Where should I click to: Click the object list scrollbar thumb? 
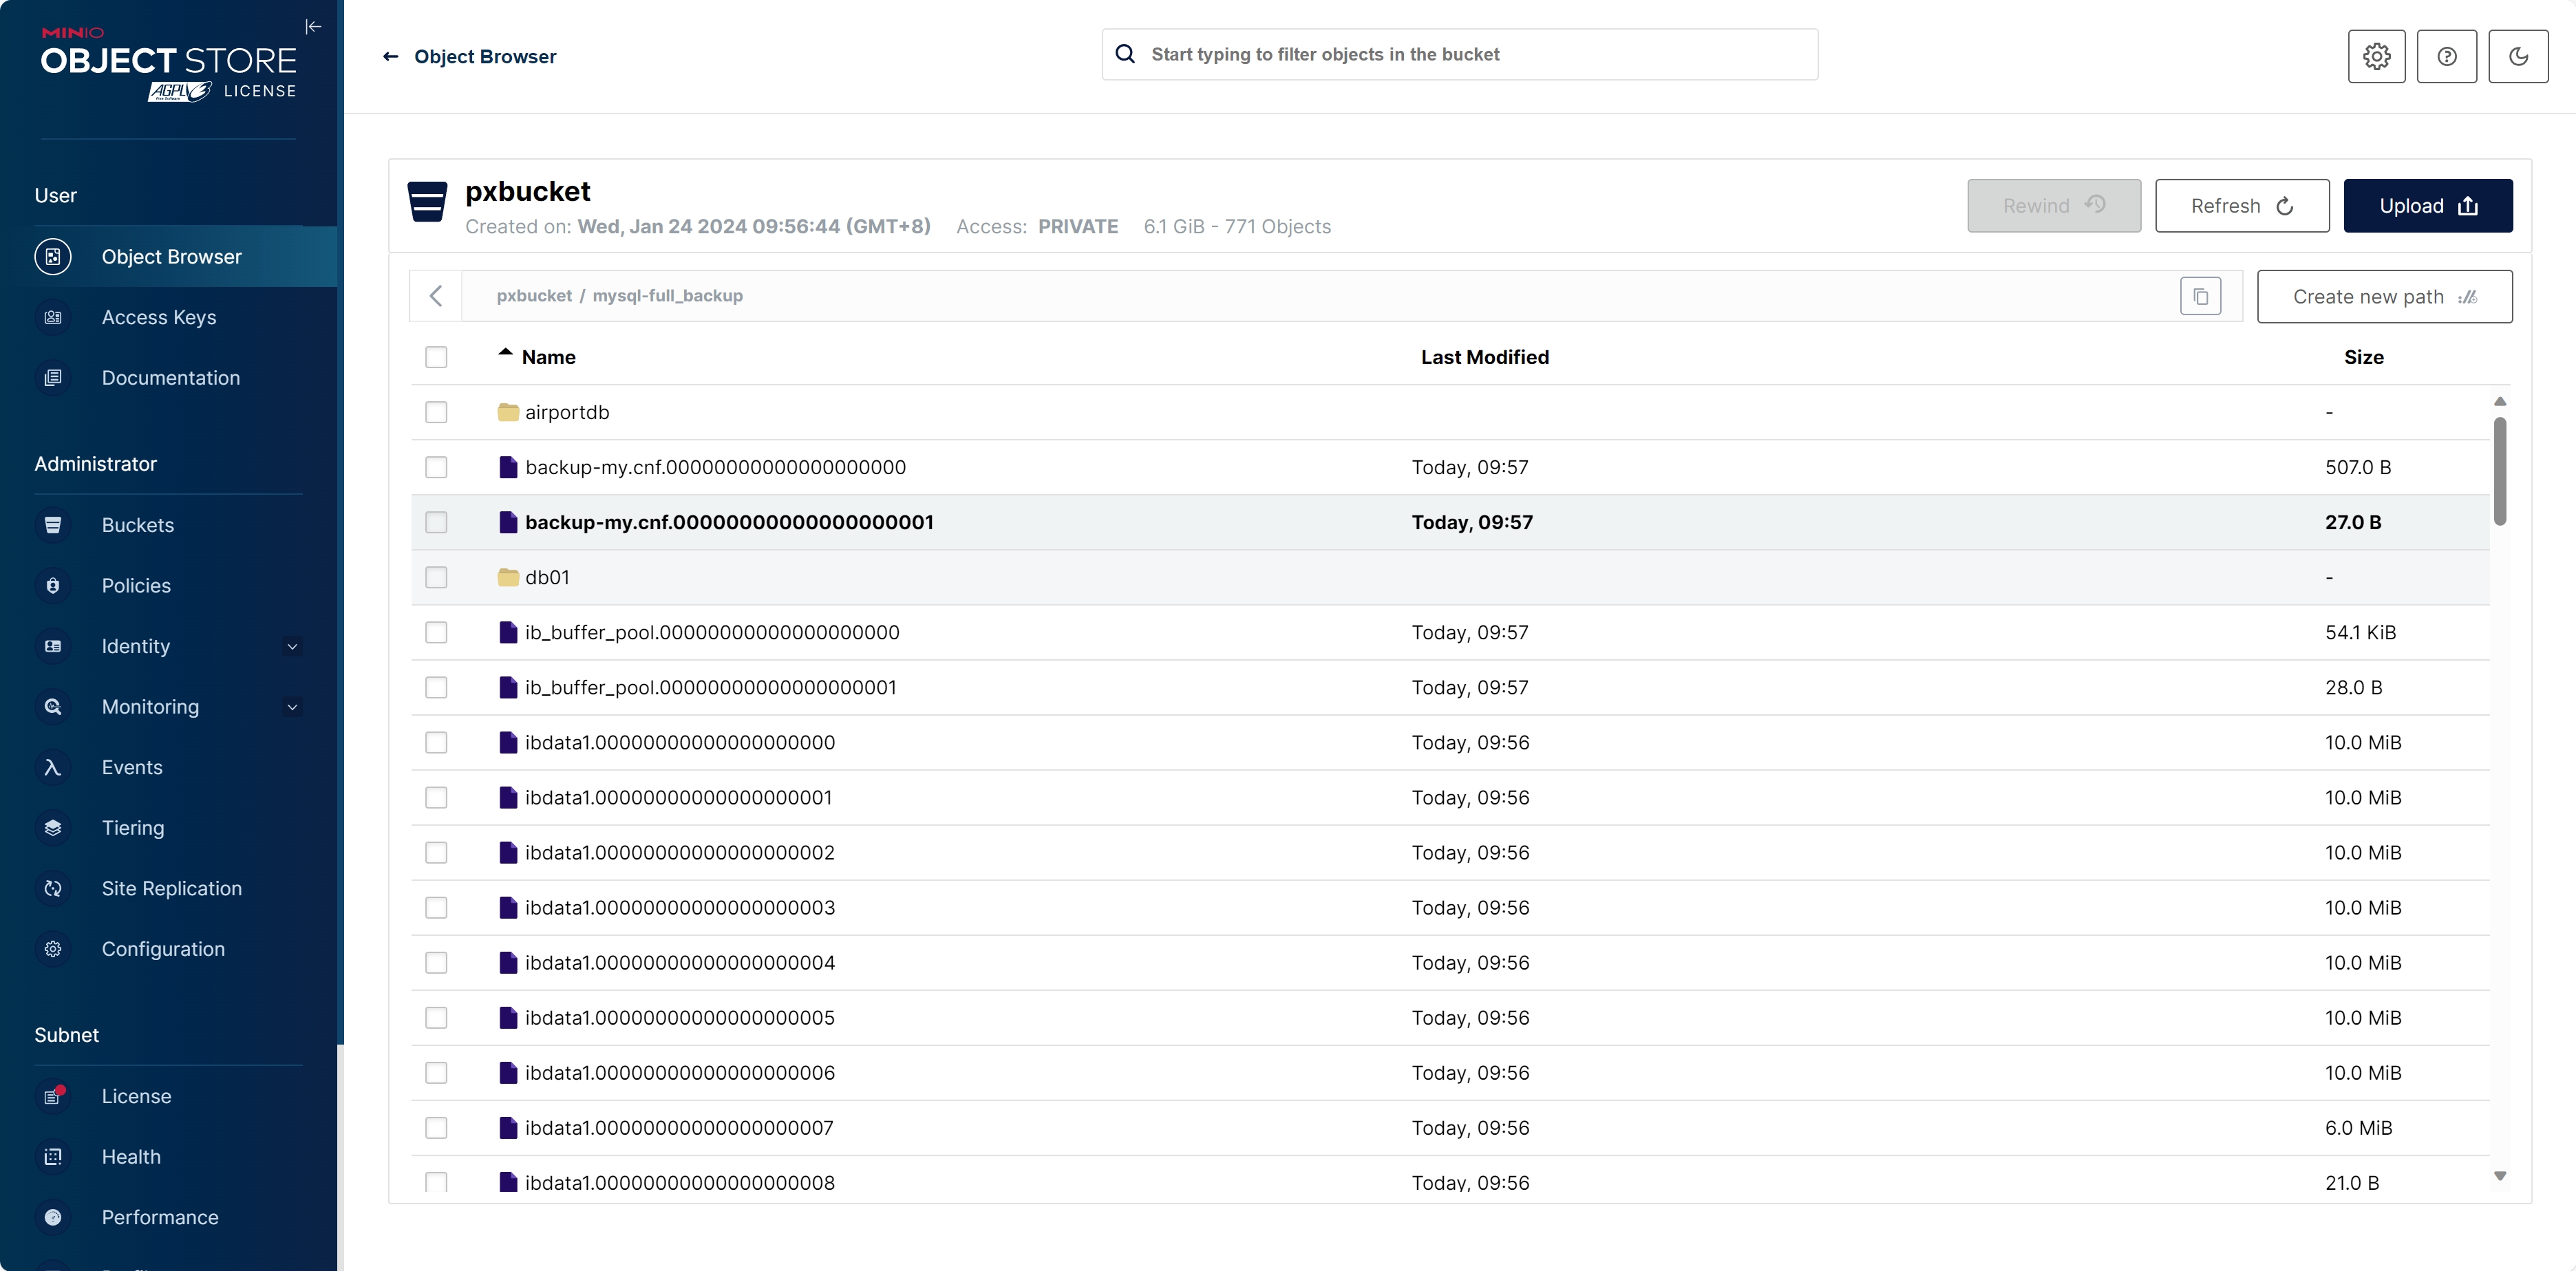[x=2499, y=470]
